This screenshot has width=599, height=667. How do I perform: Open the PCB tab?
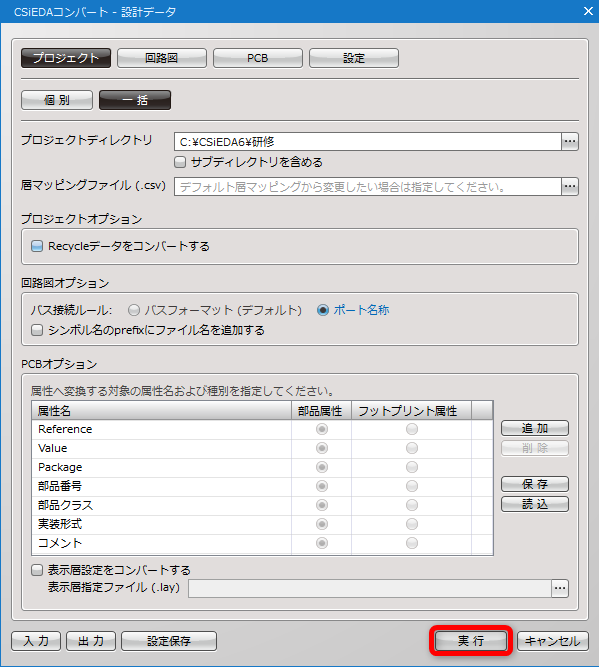258,58
